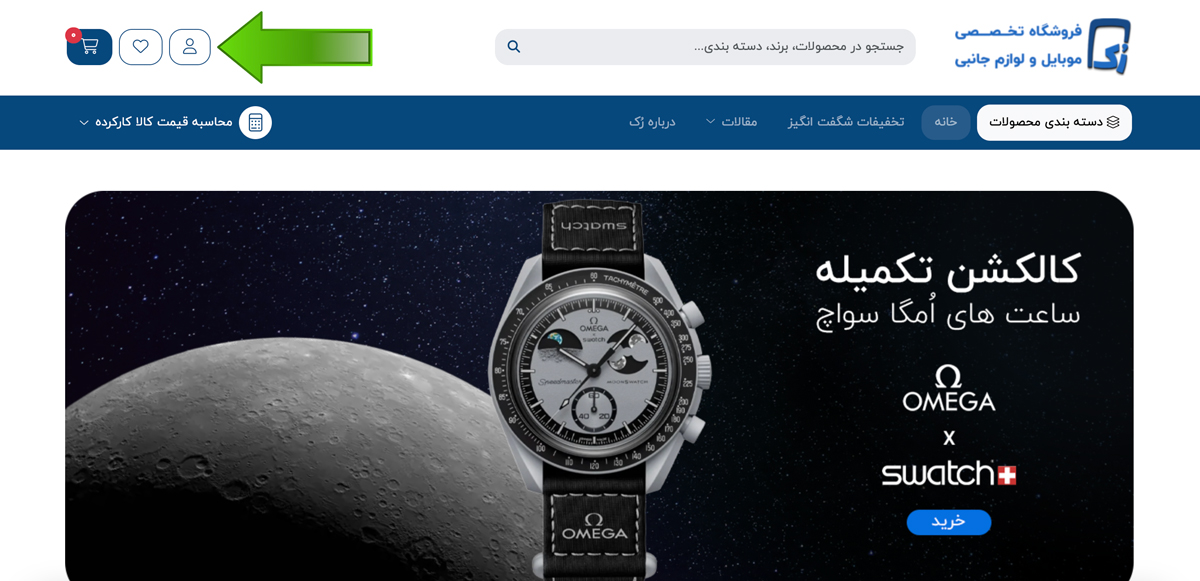Click the red cart count badge
This screenshot has width=1200, height=581.
tap(73, 35)
